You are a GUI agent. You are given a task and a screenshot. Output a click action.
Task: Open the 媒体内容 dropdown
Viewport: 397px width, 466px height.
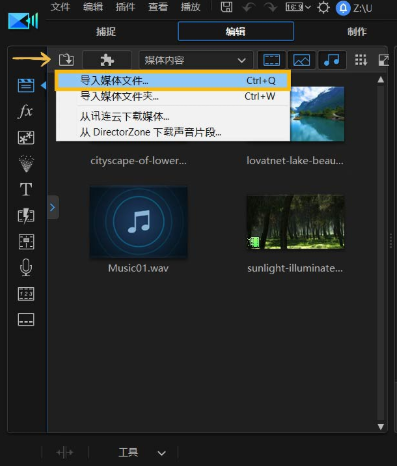[x=195, y=60]
